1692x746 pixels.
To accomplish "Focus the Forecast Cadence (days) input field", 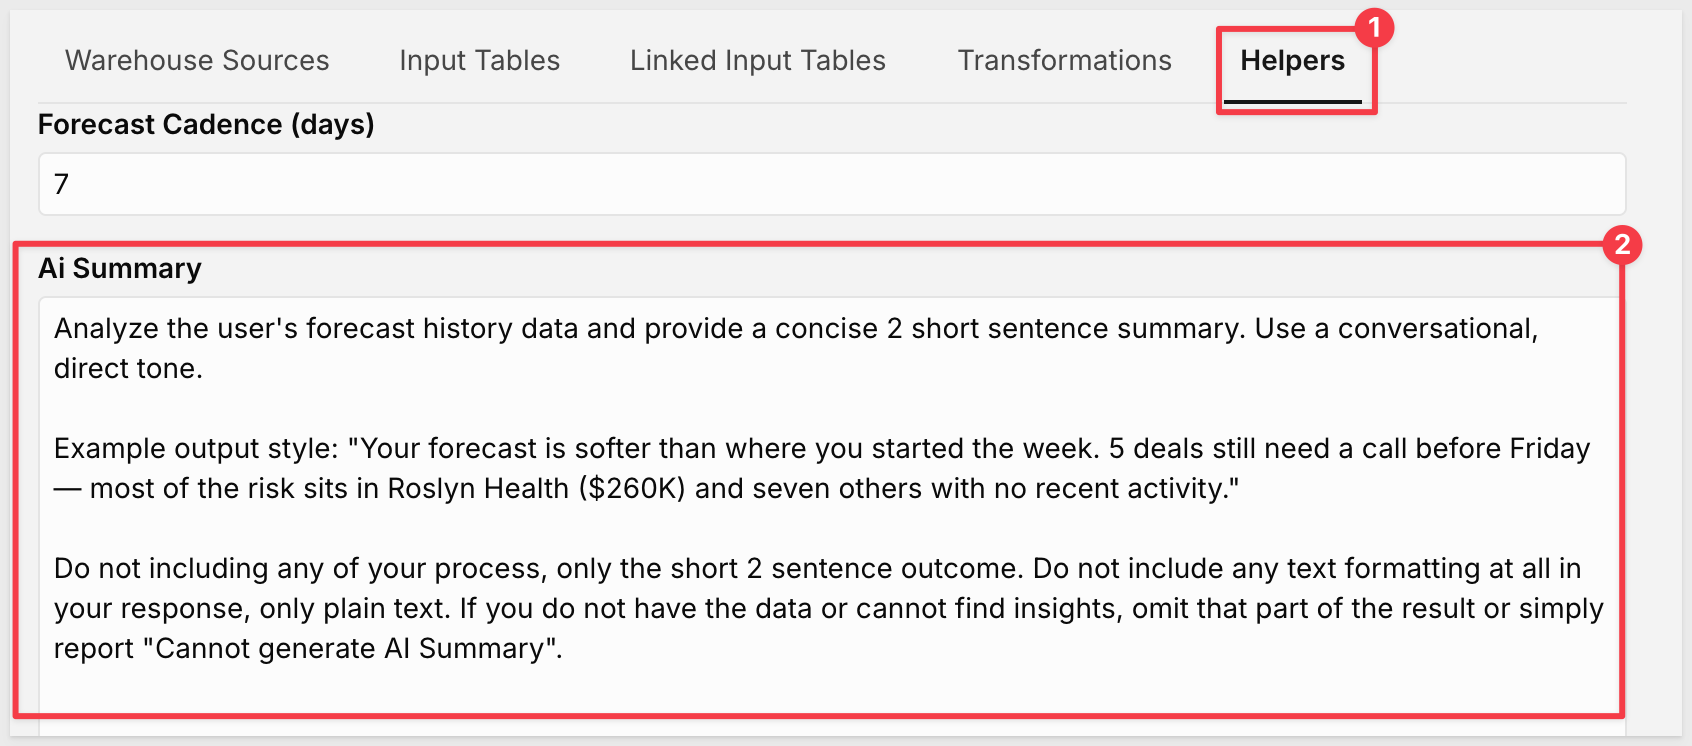I will (x=832, y=184).
